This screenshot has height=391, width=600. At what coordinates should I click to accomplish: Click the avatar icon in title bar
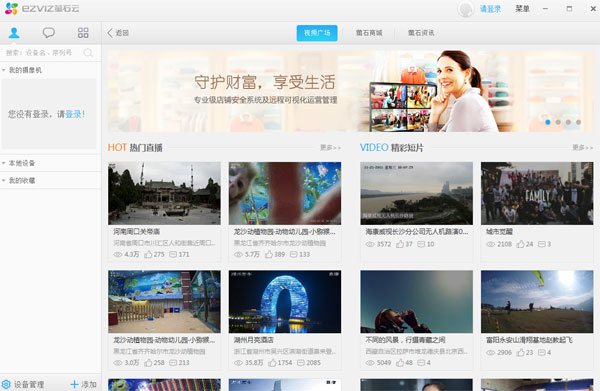coord(465,9)
